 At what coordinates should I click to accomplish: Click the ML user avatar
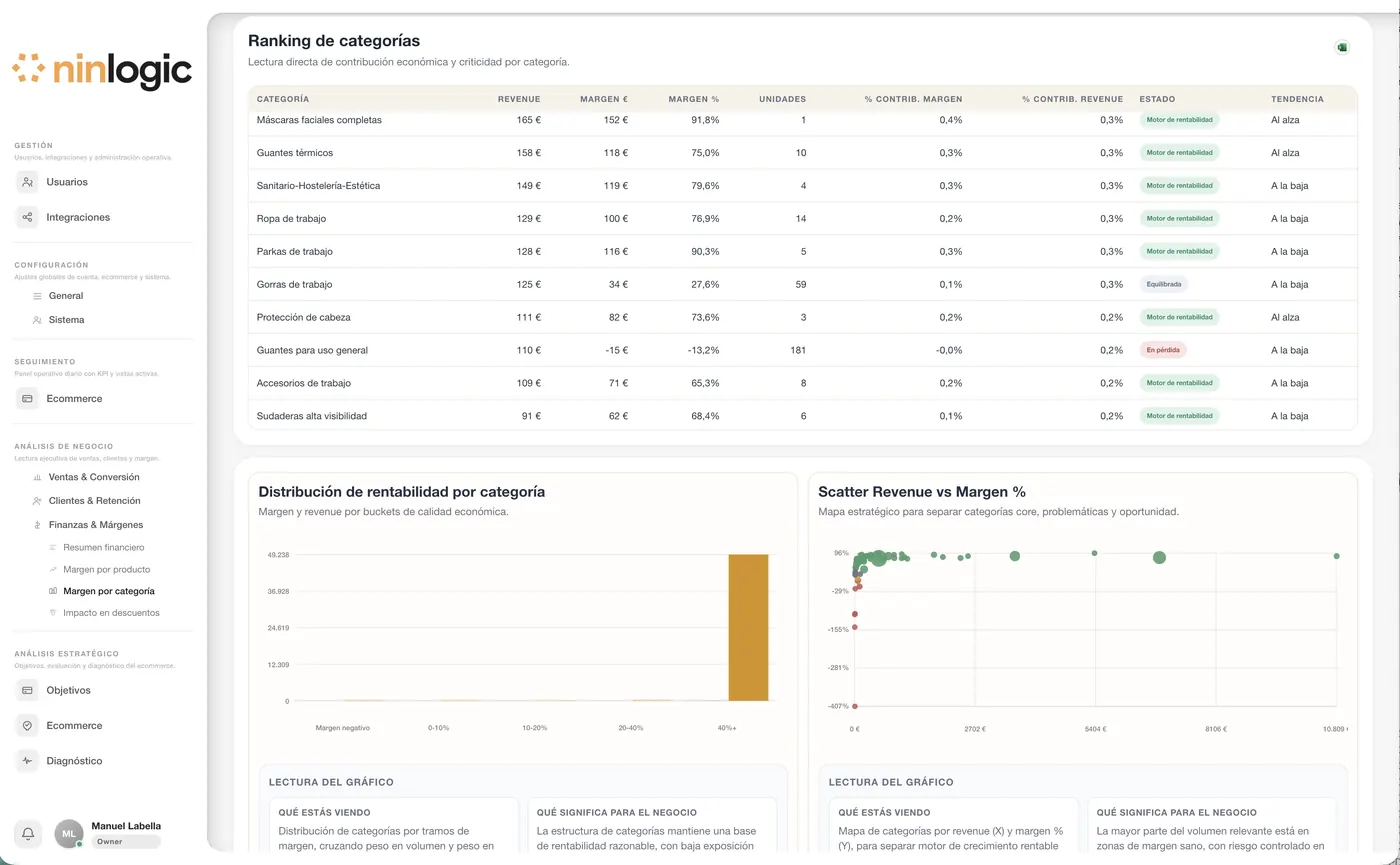pyautogui.click(x=68, y=833)
